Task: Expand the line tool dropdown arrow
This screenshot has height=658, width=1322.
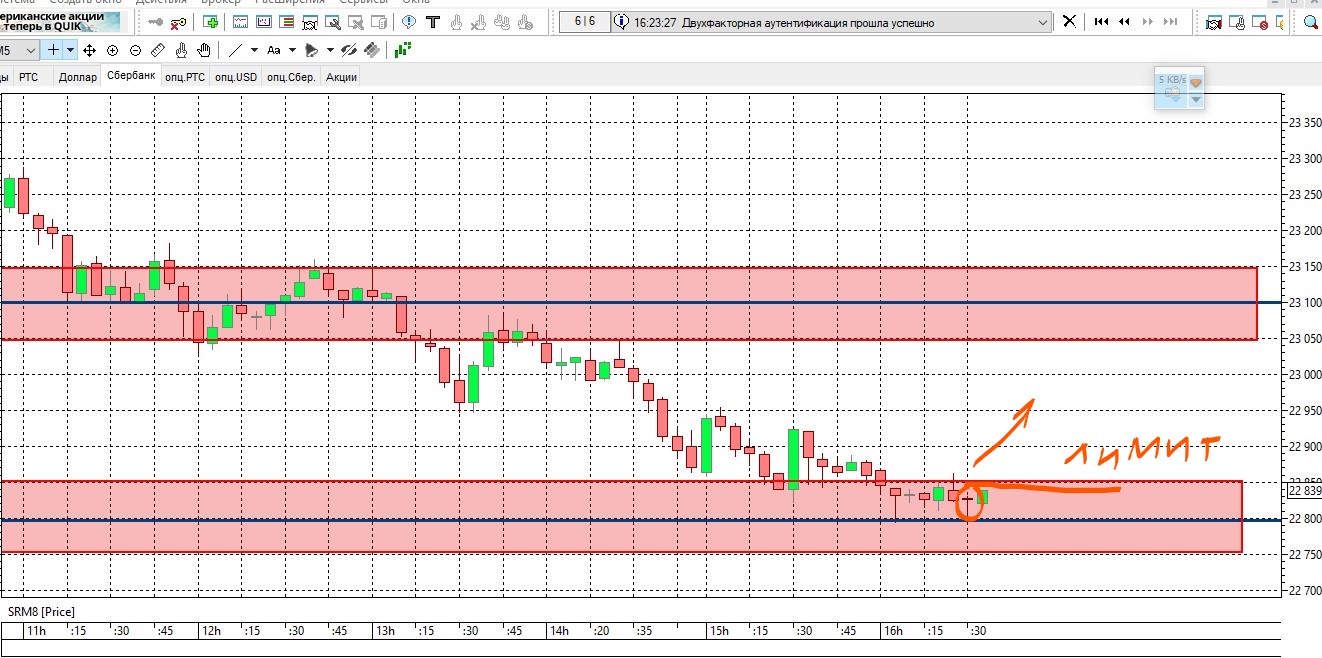Action: (254, 50)
